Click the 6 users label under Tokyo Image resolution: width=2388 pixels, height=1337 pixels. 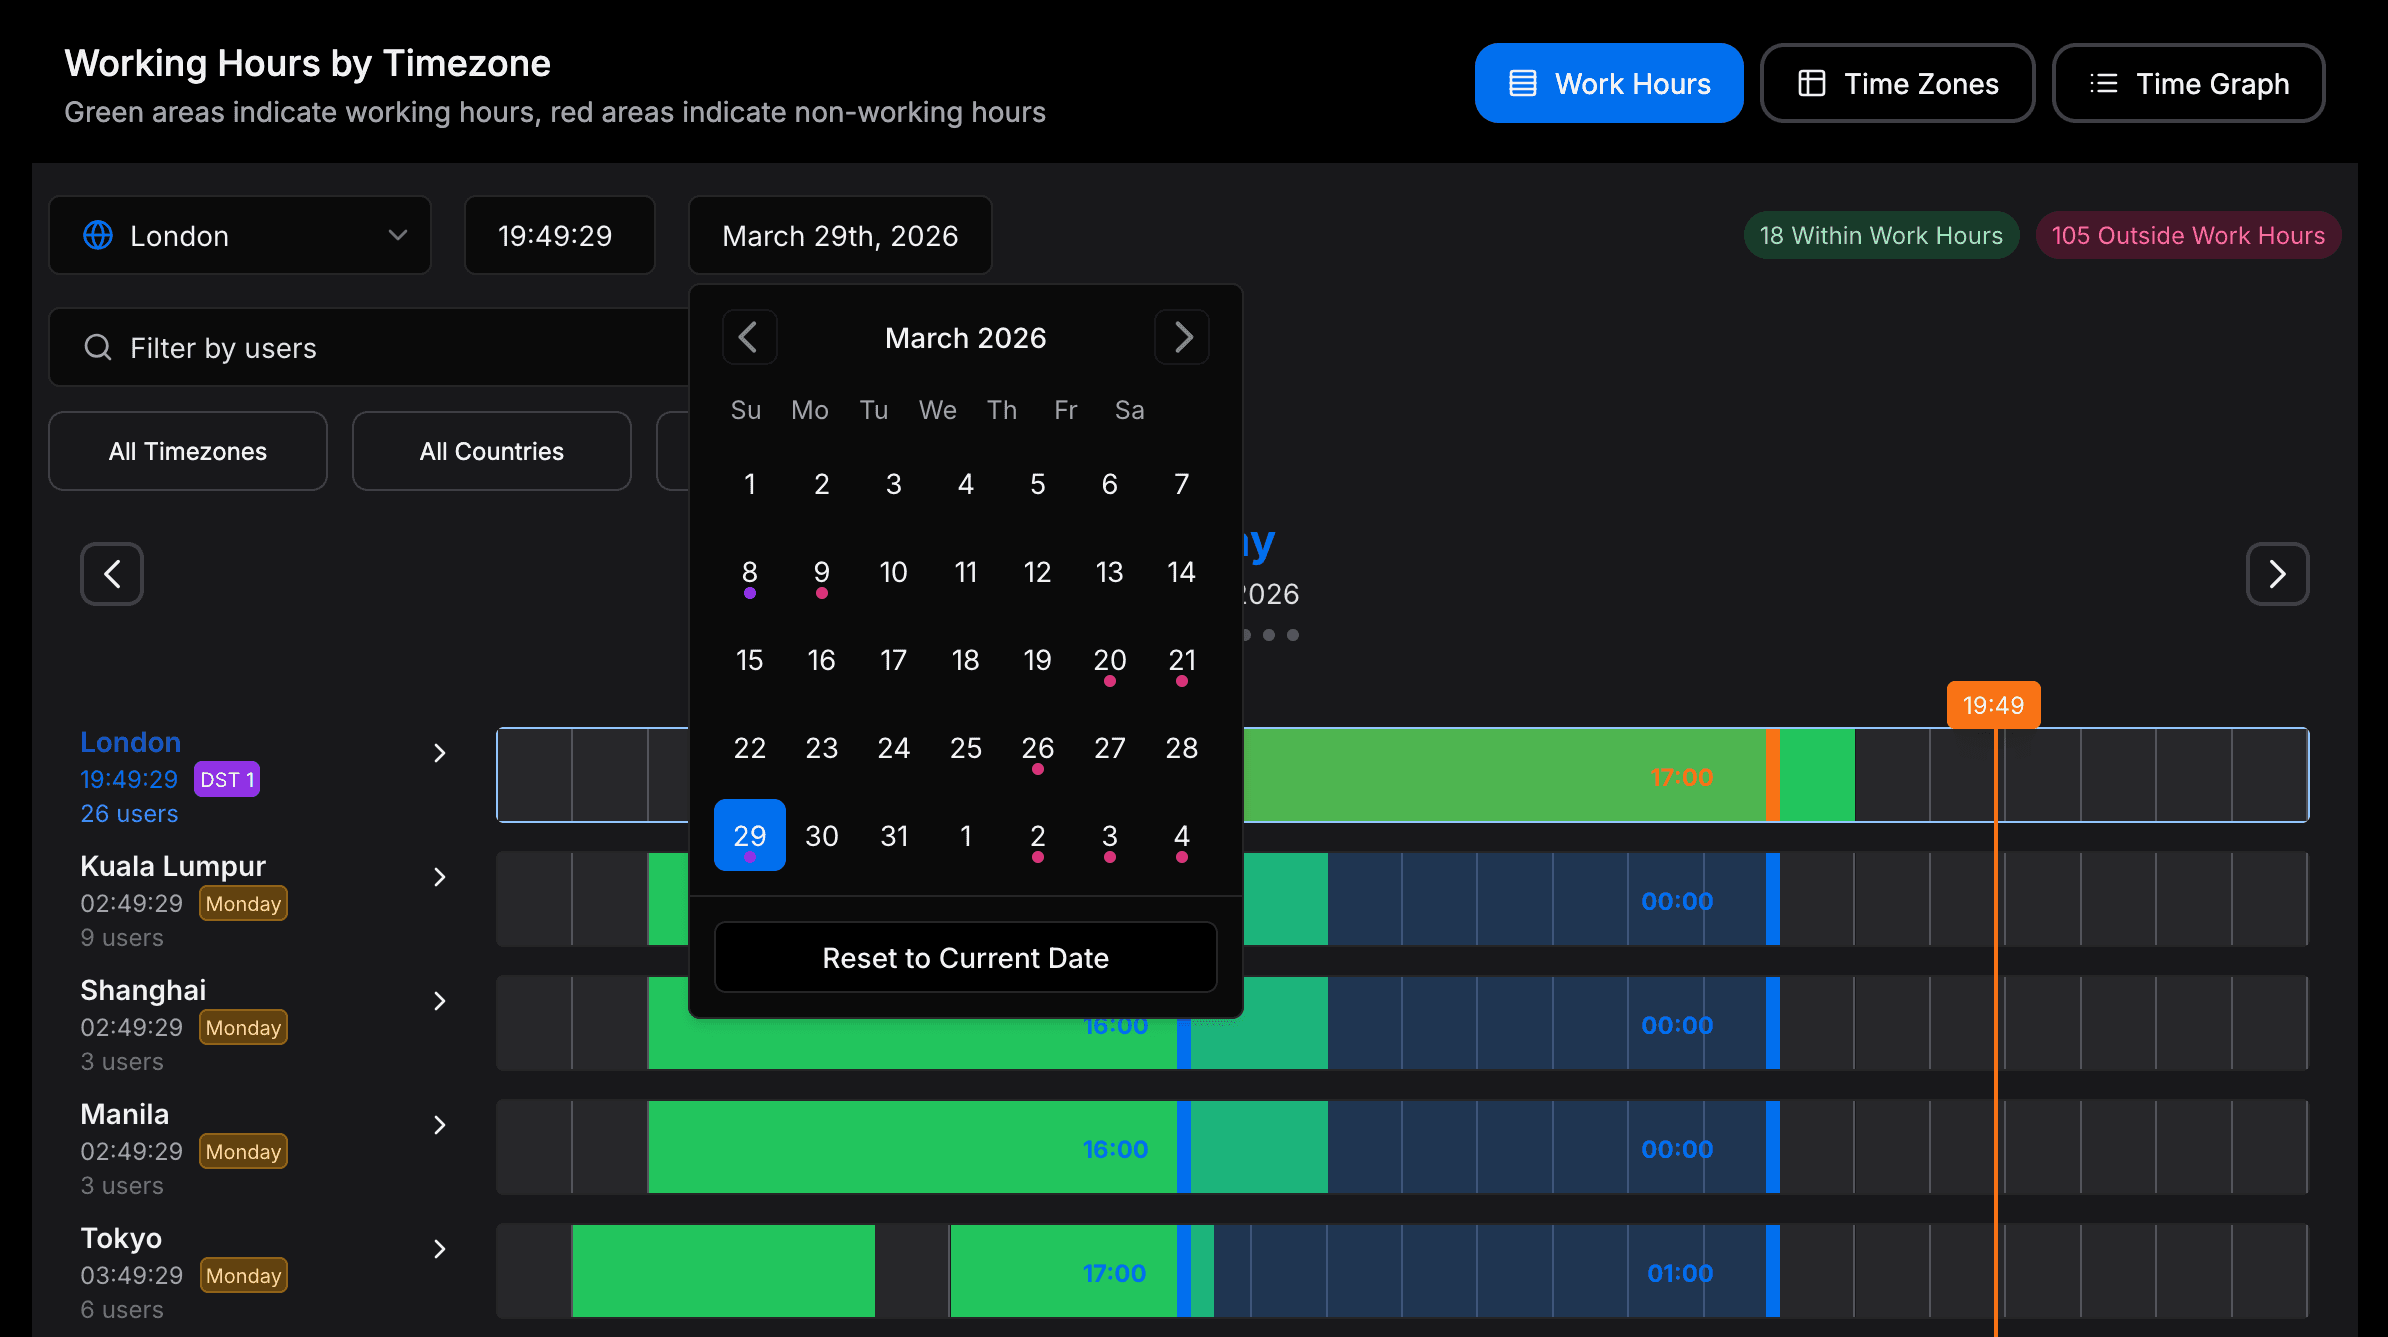(x=122, y=1309)
